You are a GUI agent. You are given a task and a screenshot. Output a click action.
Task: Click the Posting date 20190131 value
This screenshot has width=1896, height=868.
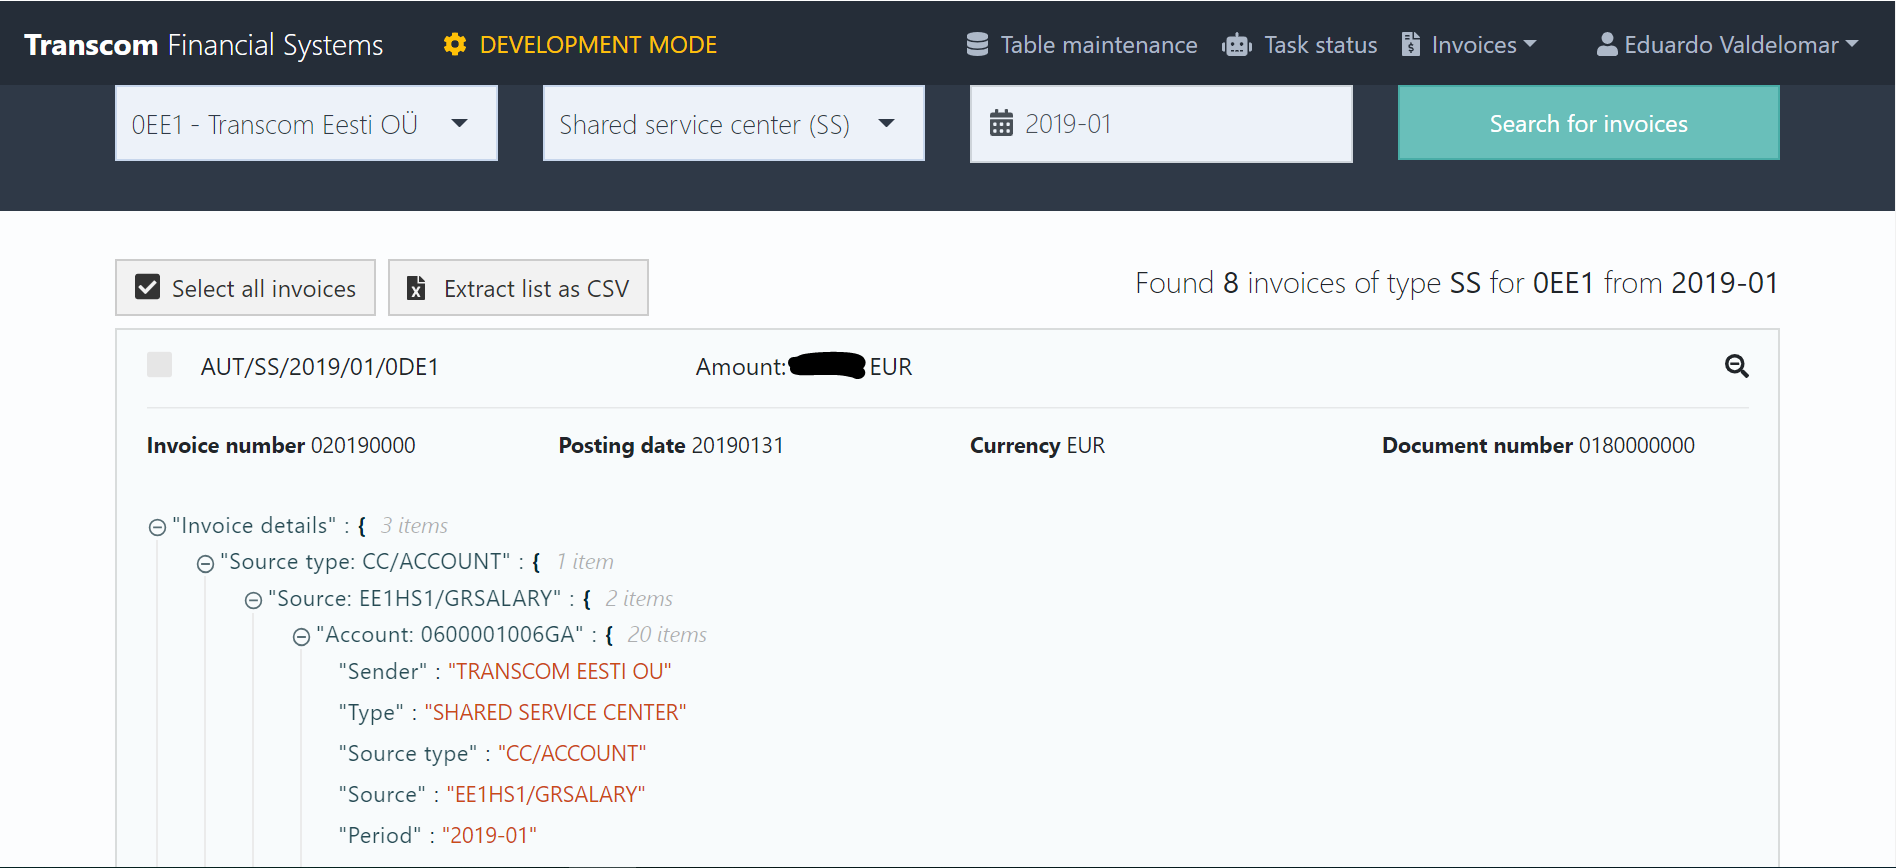(x=738, y=445)
